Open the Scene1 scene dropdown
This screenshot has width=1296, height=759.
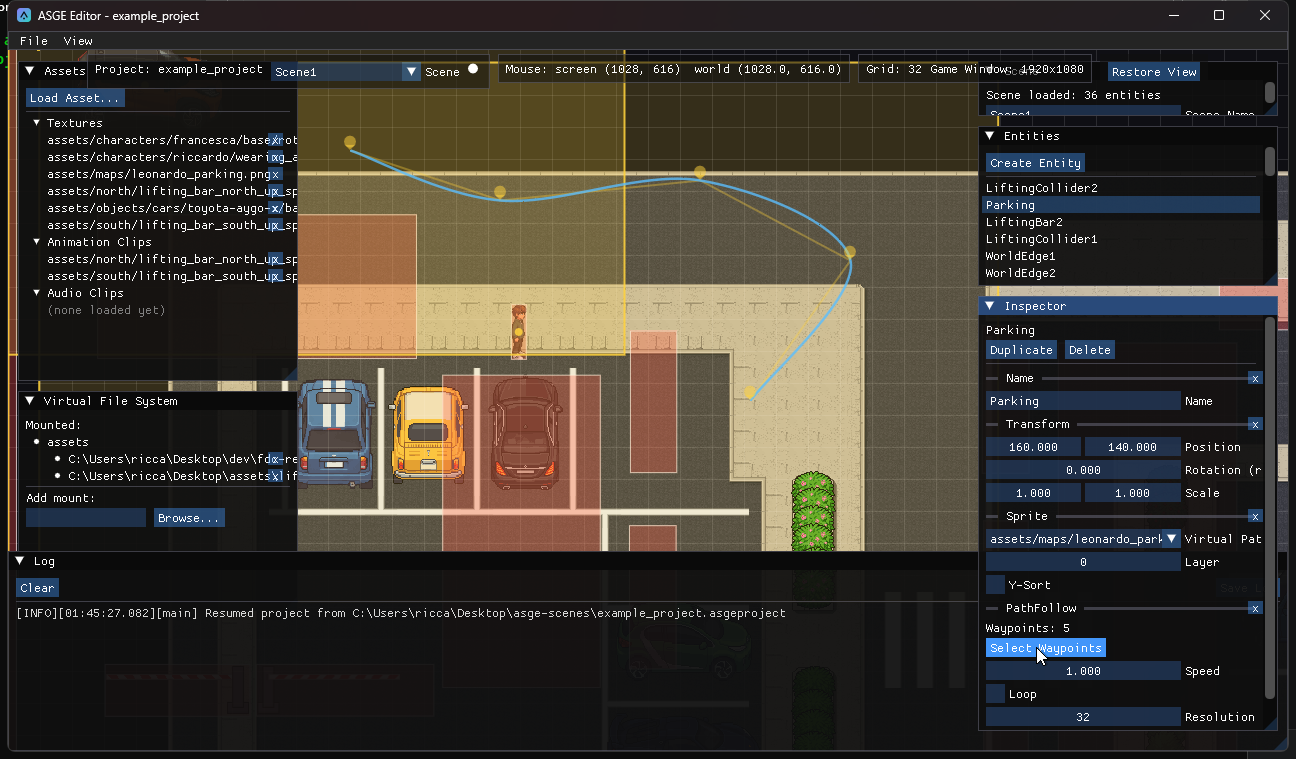tap(345, 72)
